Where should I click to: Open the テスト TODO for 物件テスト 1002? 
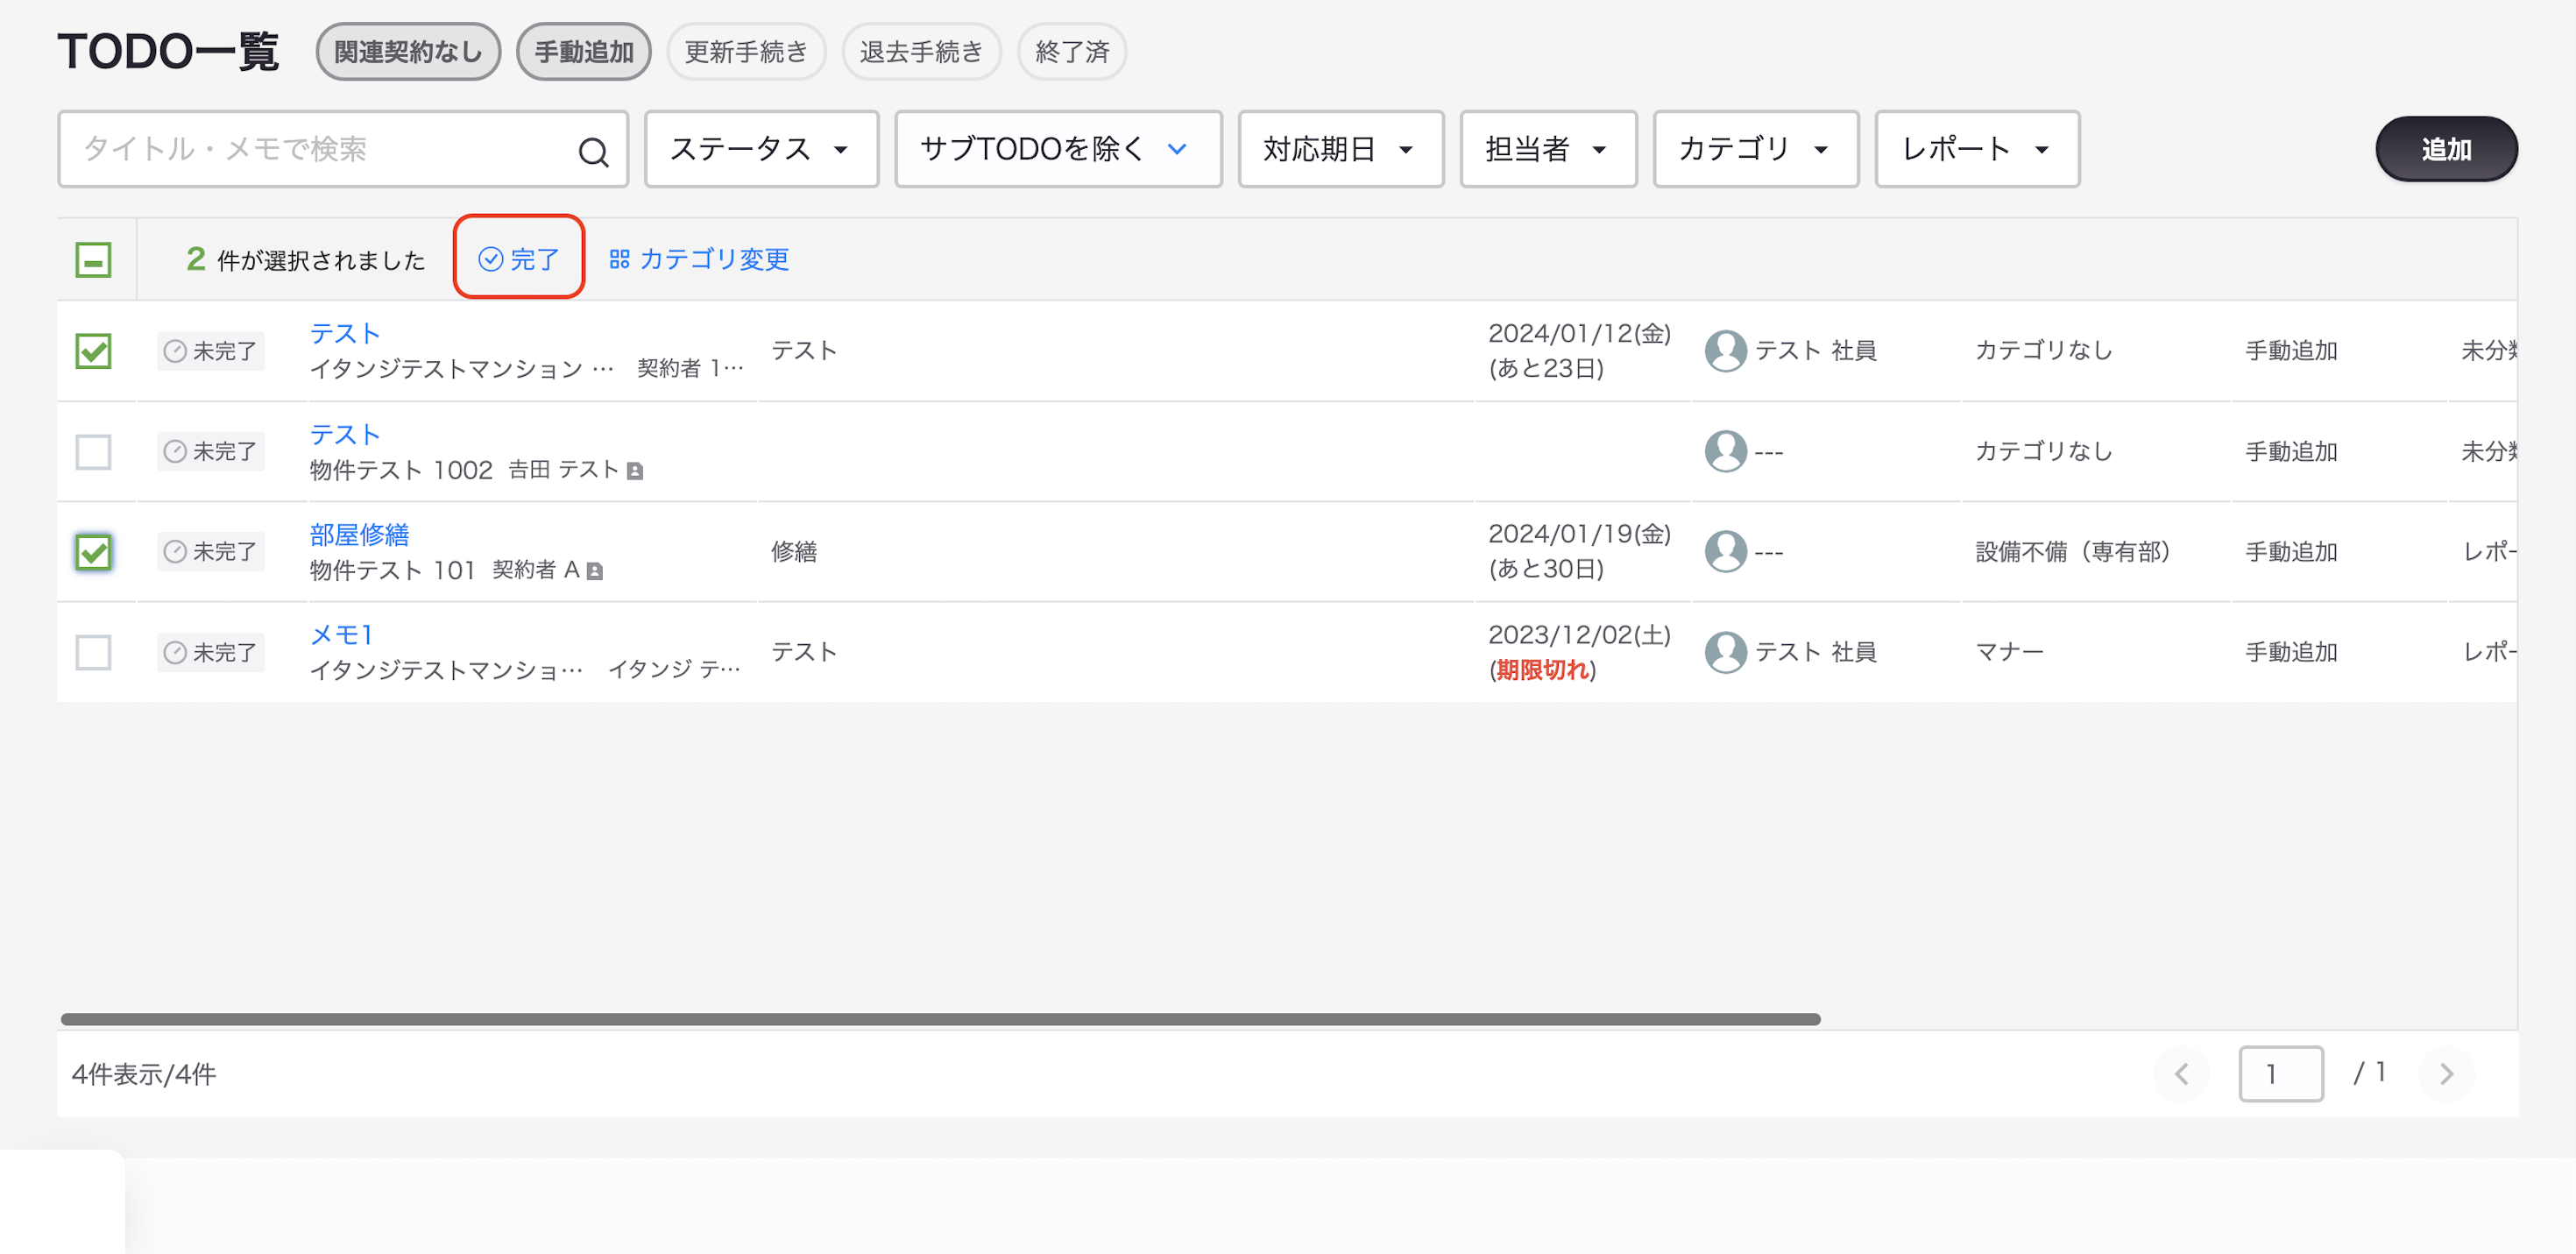pyautogui.click(x=345, y=435)
